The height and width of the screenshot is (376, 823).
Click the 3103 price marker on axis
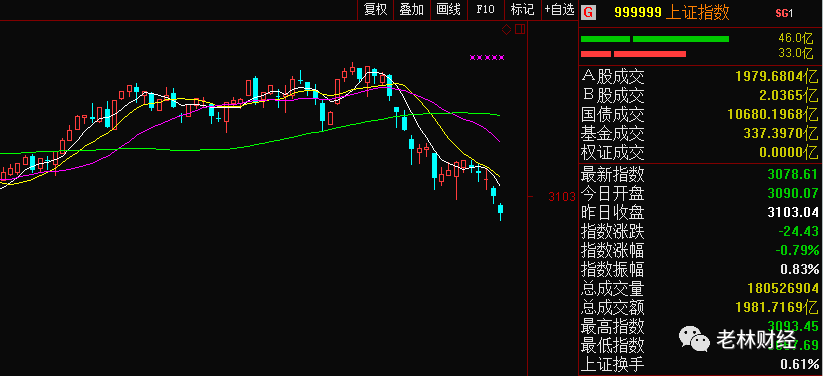click(x=562, y=197)
